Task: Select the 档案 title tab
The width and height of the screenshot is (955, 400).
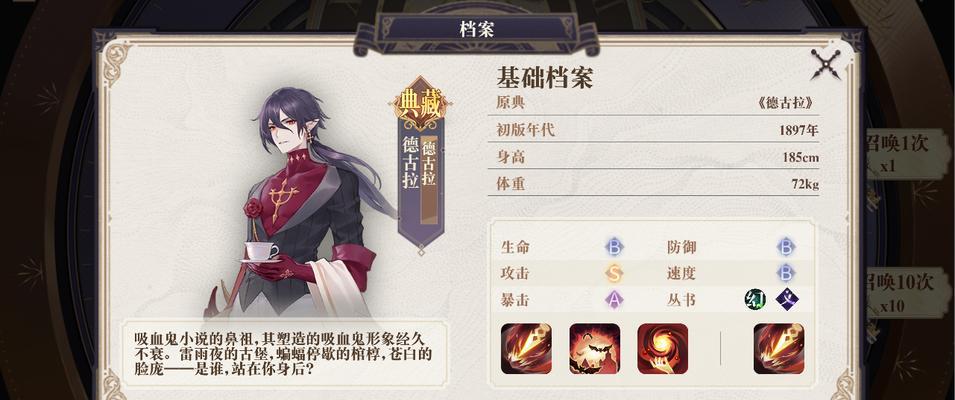Action: [477, 30]
